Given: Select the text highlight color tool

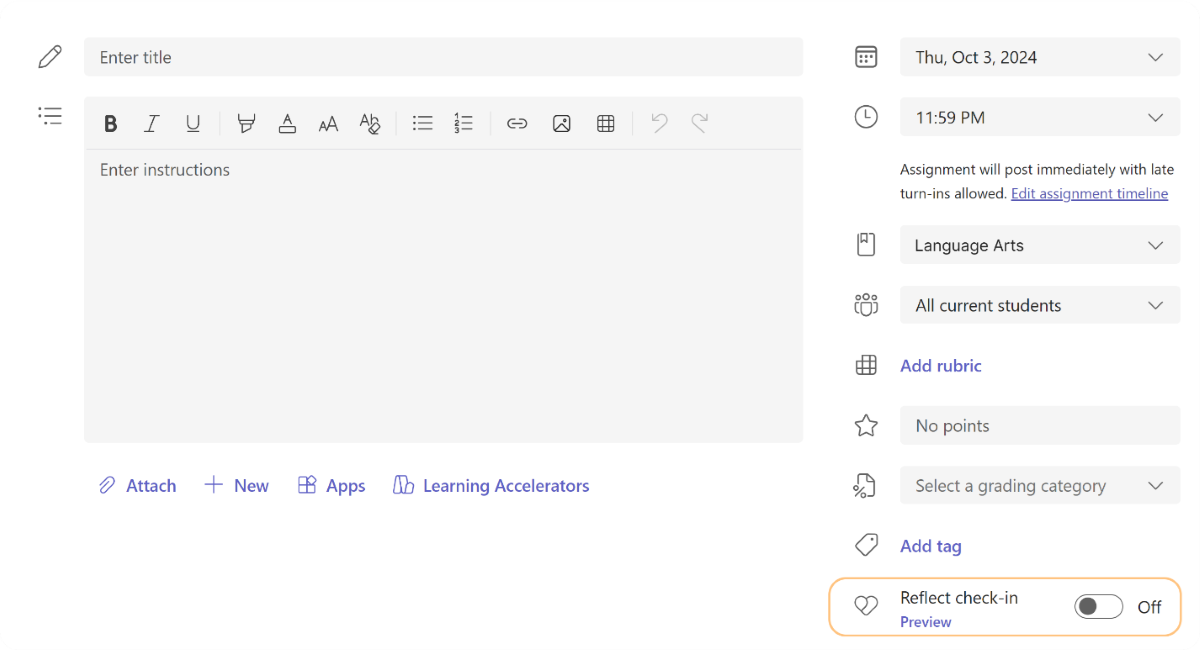Looking at the screenshot, I should point(246,124).
